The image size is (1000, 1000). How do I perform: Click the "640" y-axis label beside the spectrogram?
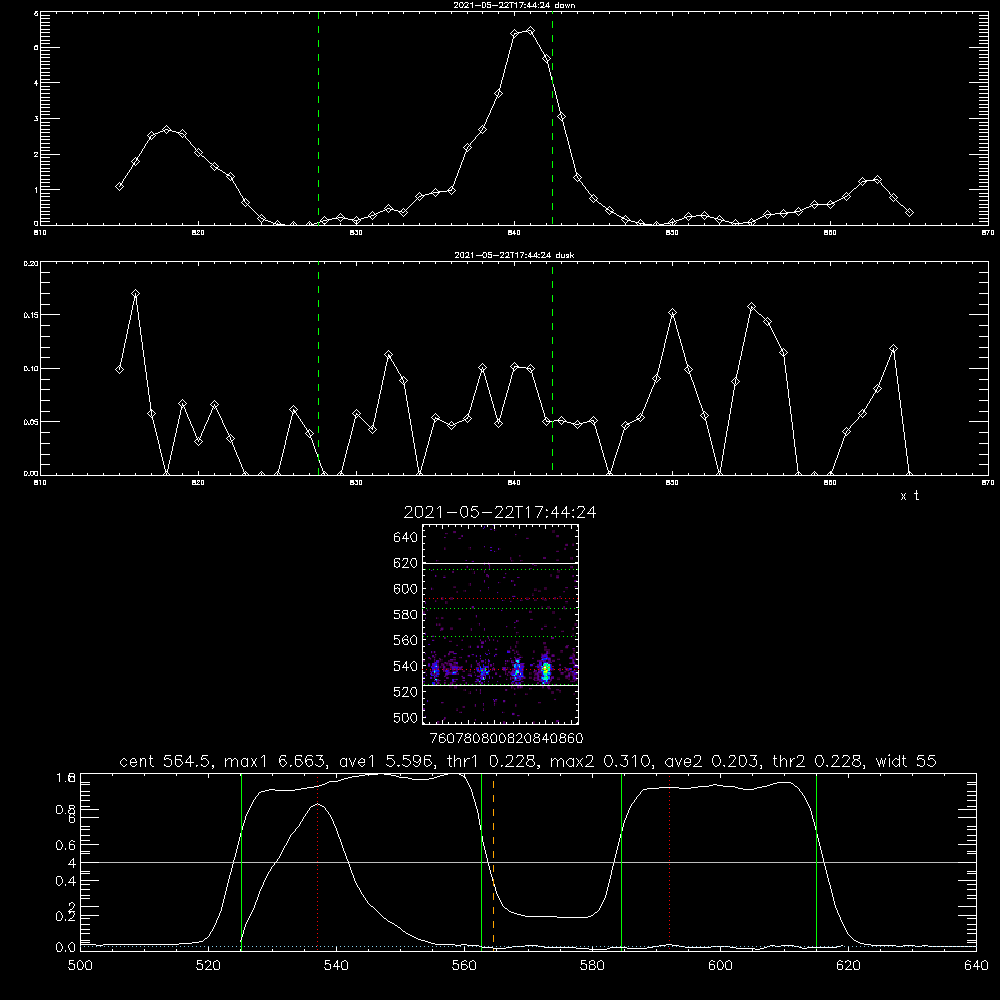(x=406, y=538)
